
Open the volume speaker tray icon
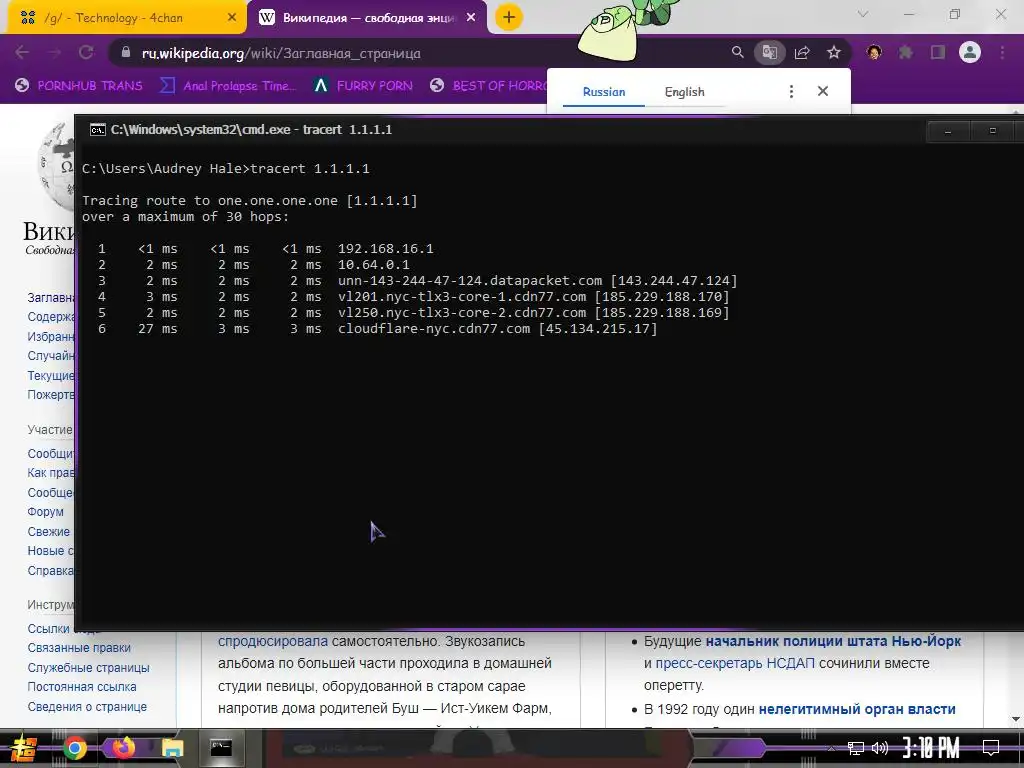pyautogui.click(x=880, y=748)
